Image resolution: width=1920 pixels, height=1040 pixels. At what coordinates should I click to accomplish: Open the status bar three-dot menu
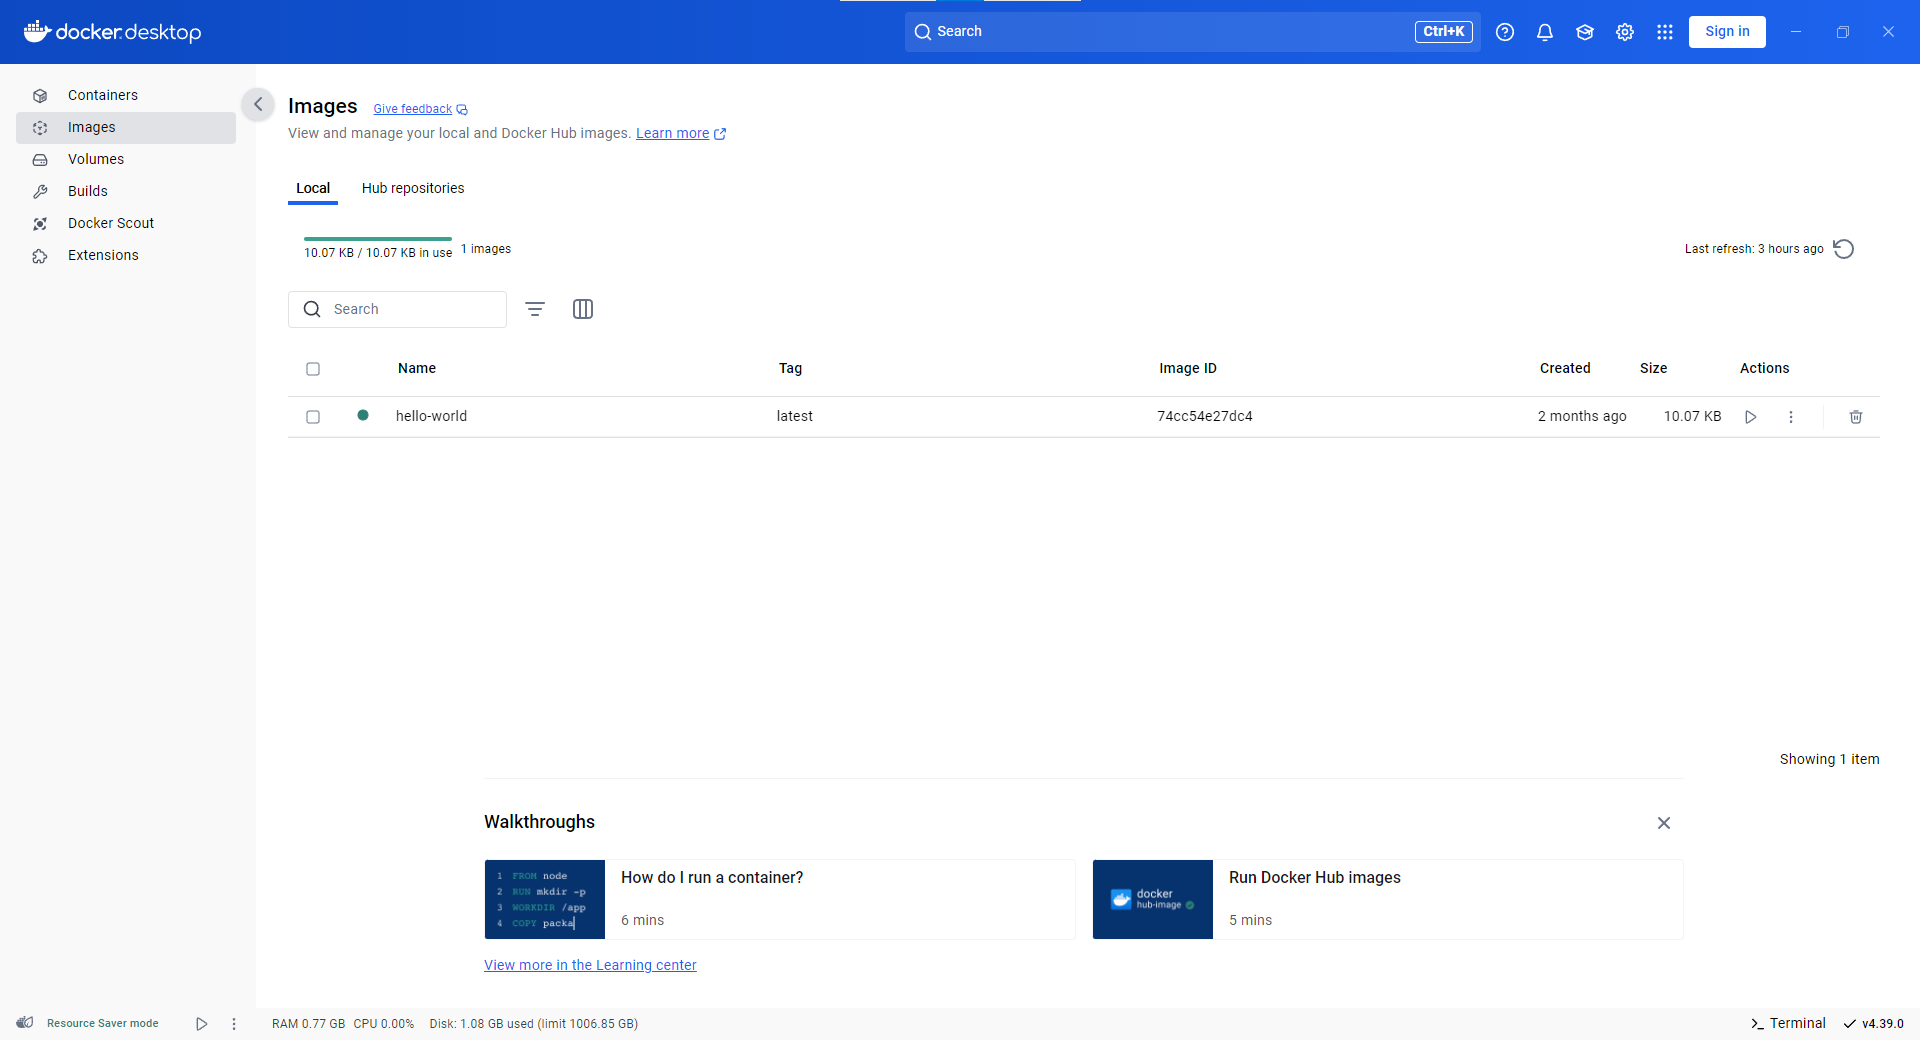point(234,1024)
